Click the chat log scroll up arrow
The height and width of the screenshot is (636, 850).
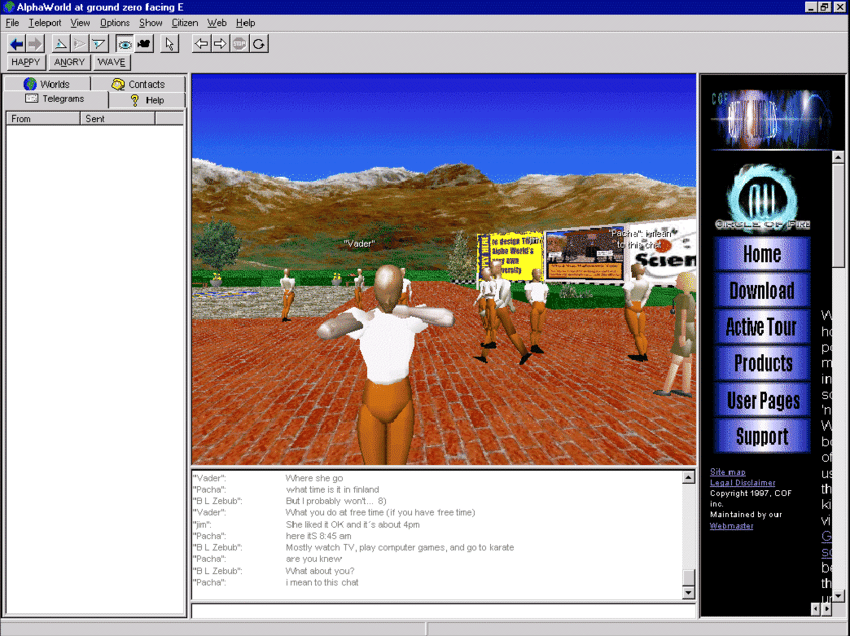688,478
